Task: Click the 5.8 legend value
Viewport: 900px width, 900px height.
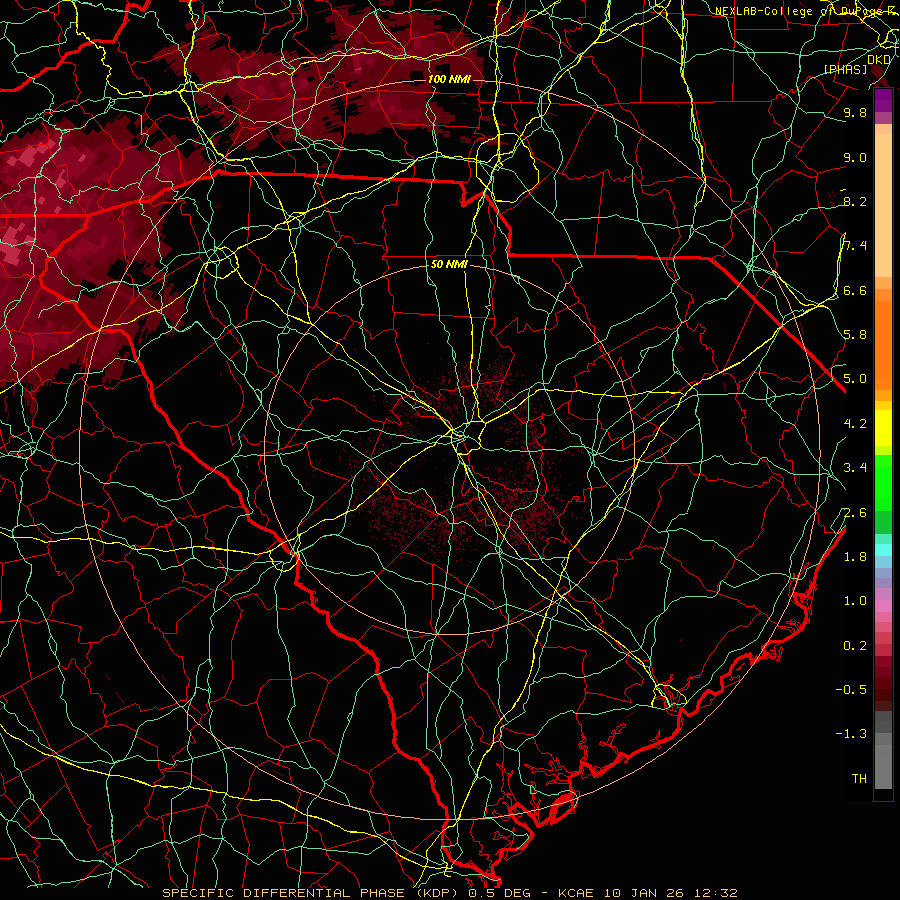Action: [855, 334]
